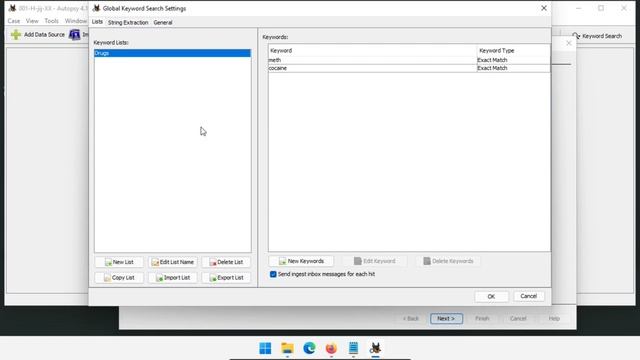Click the Autopsy dog icon in dialog title
The image size is (640, 360).
[x=96, y=8]
